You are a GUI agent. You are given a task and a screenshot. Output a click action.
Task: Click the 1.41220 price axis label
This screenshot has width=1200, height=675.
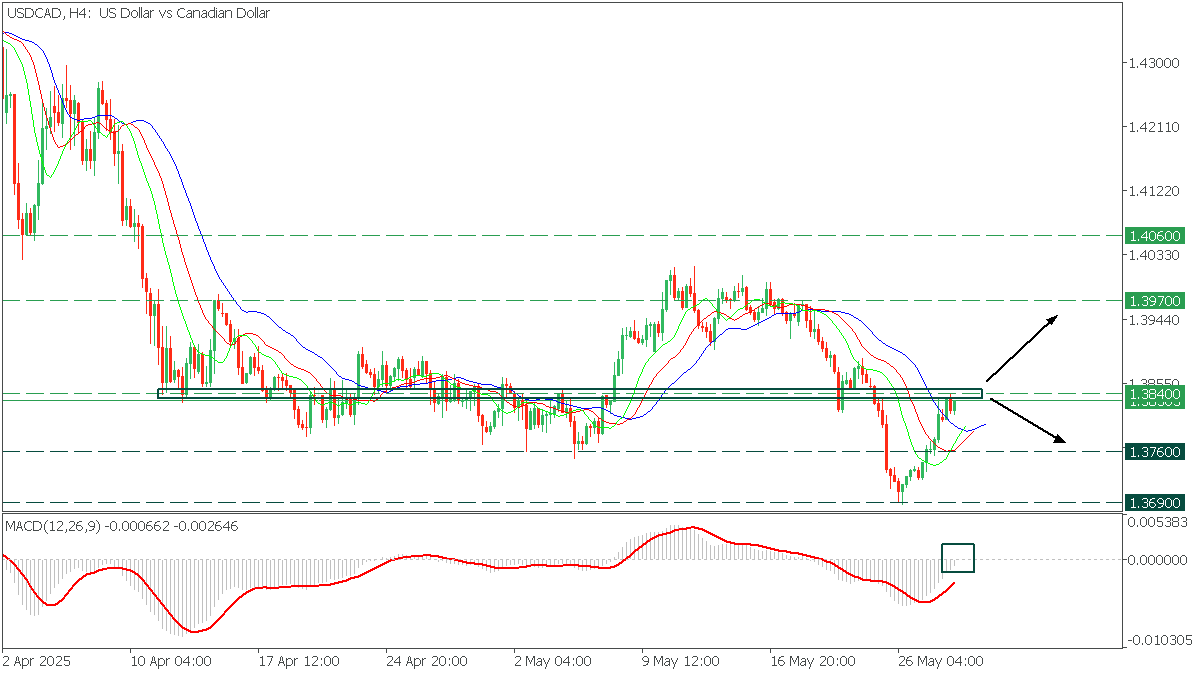(1153, 191)
